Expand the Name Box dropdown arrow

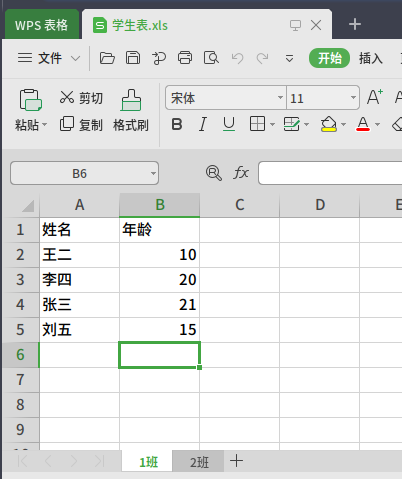[x=153, y=173]
